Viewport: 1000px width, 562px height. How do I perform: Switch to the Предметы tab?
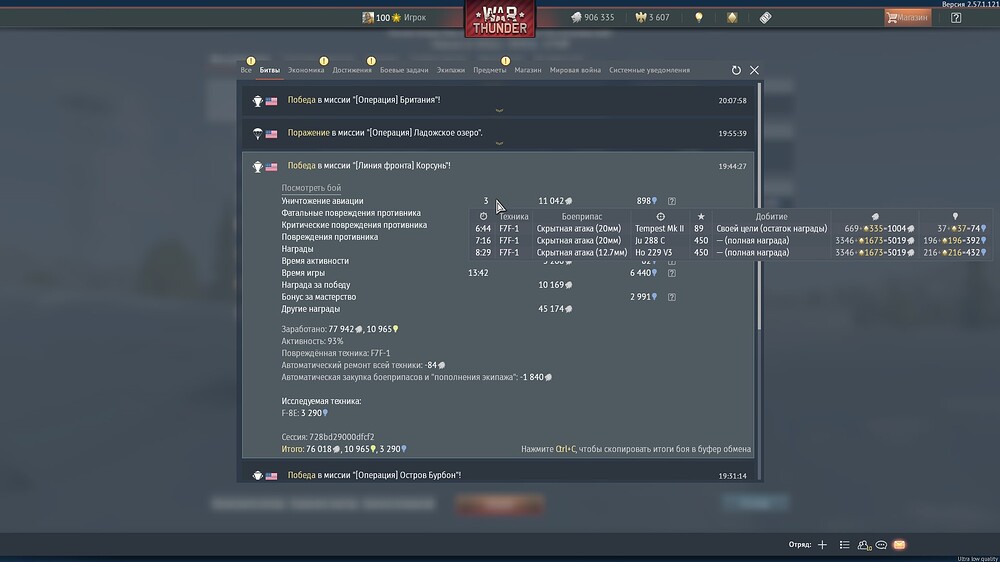(x=489, y=70)
